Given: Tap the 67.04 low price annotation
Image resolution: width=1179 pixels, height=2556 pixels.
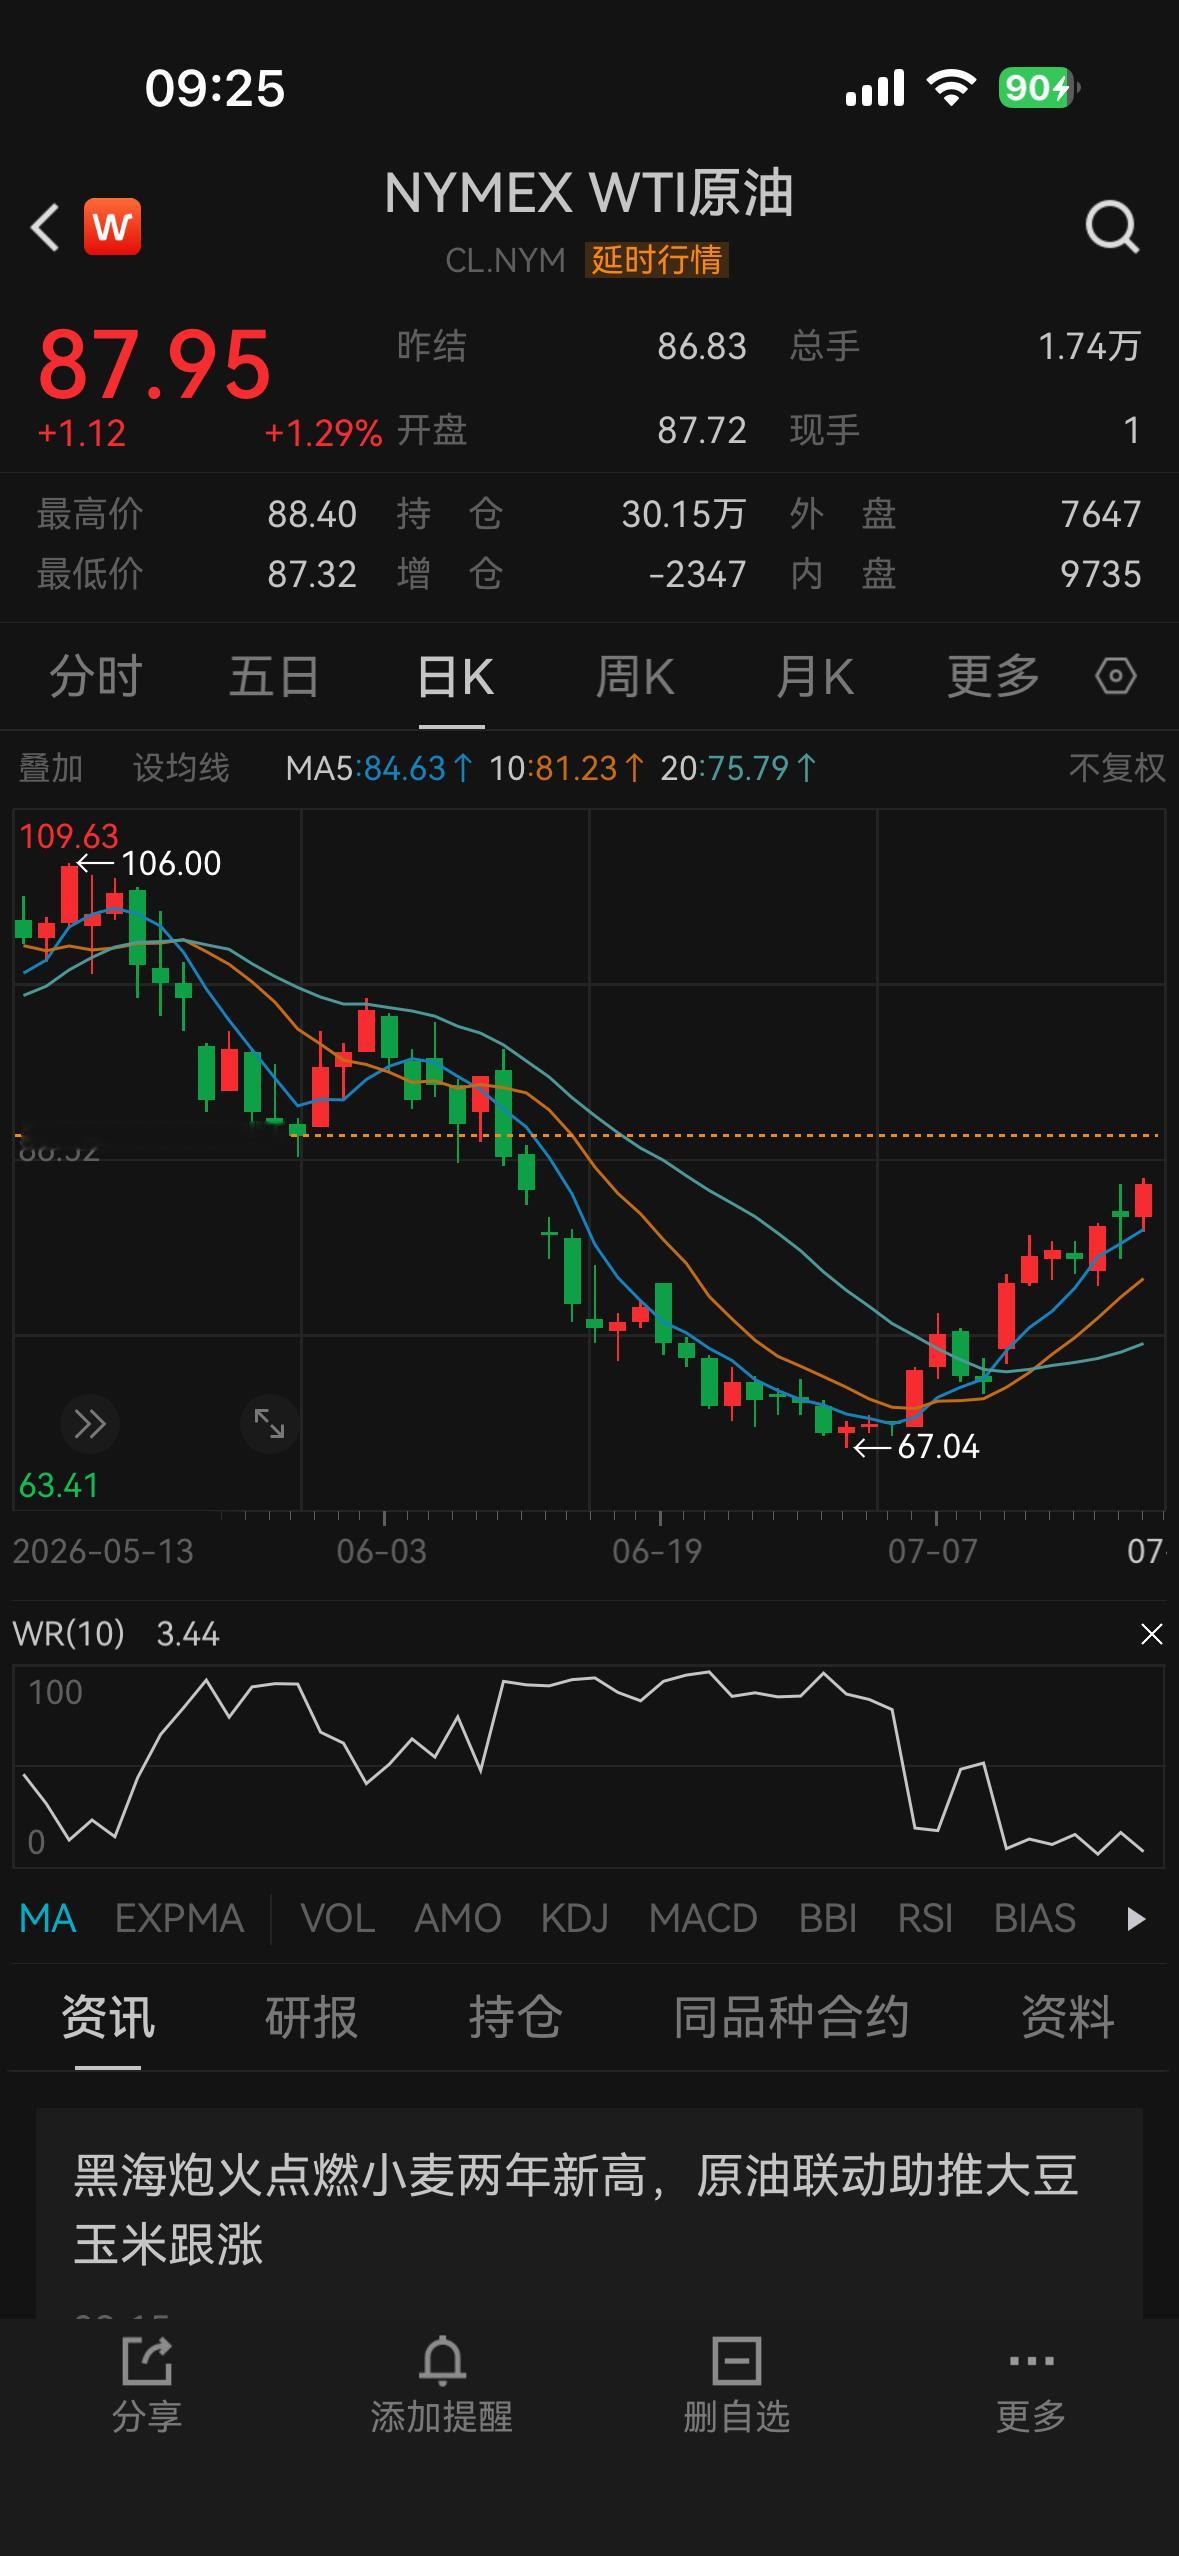Looking at the screenshot, I should click(x=939, y=1446).
